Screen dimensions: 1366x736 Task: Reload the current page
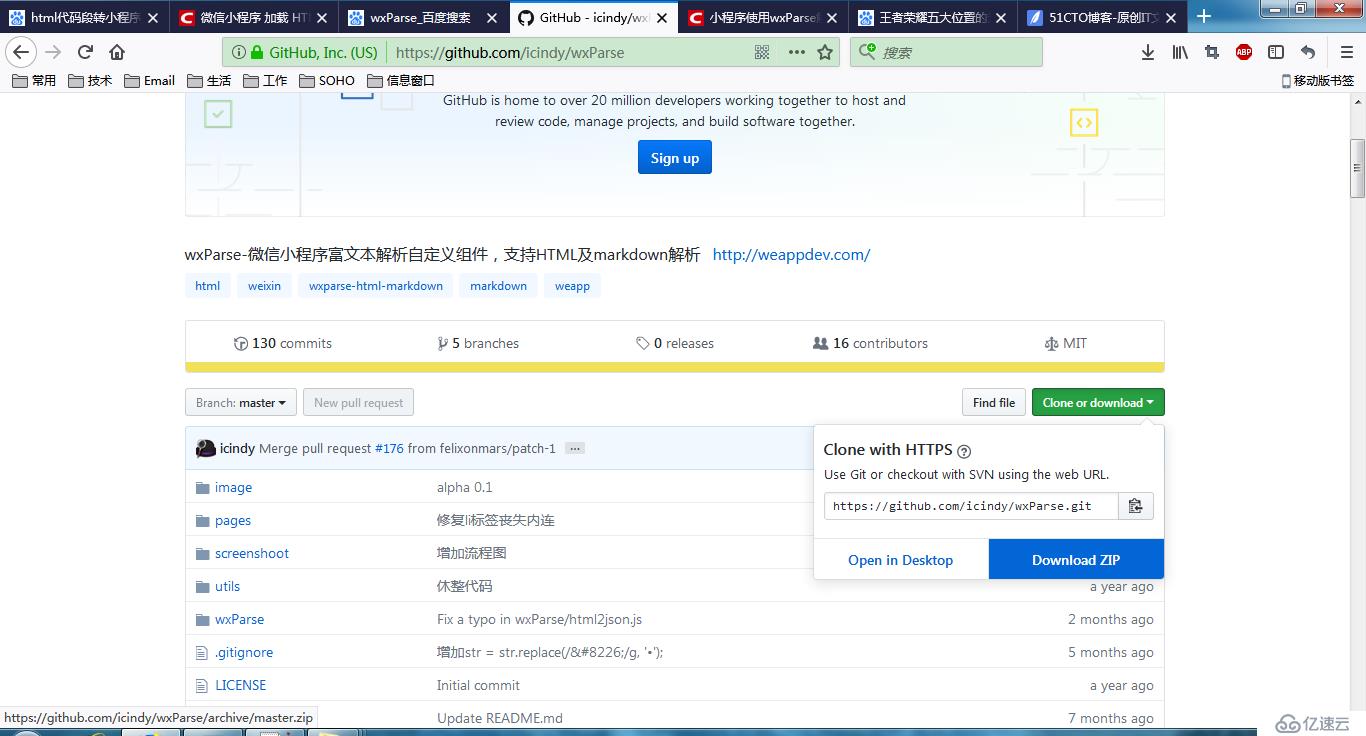86,52
